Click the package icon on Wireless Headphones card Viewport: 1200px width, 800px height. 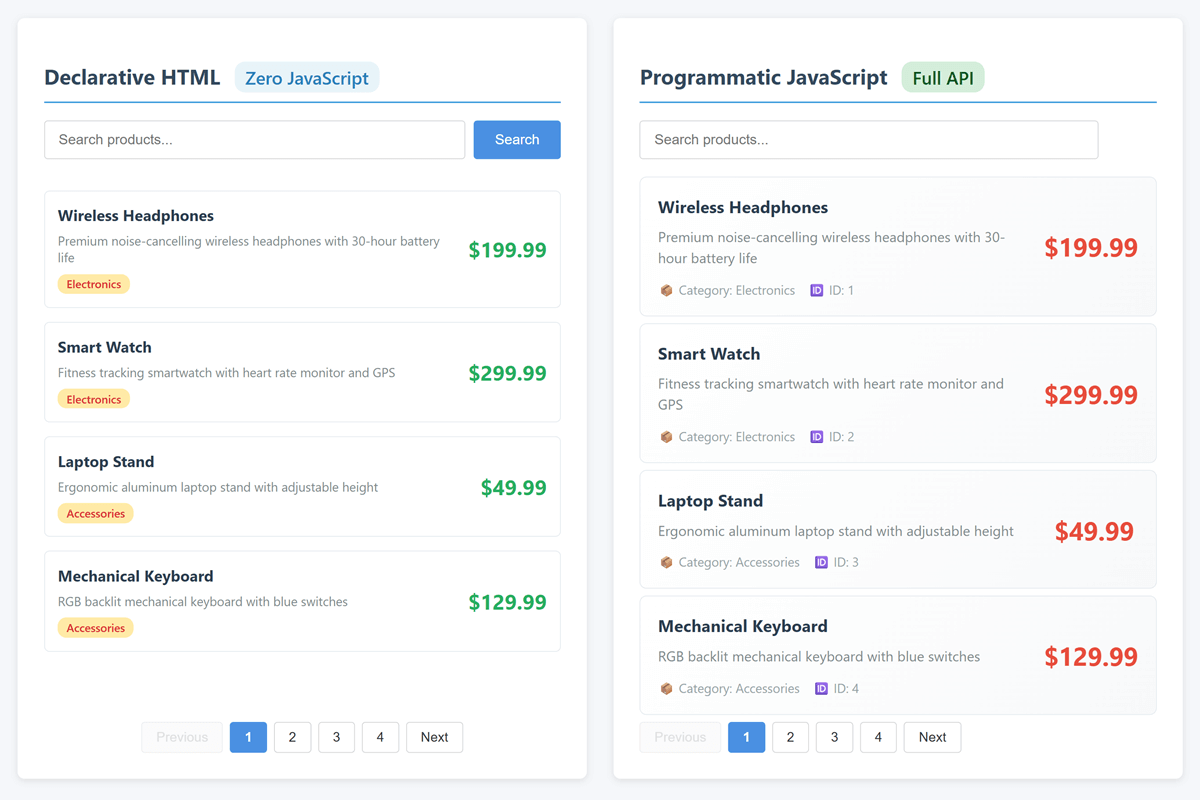[666, 290]
